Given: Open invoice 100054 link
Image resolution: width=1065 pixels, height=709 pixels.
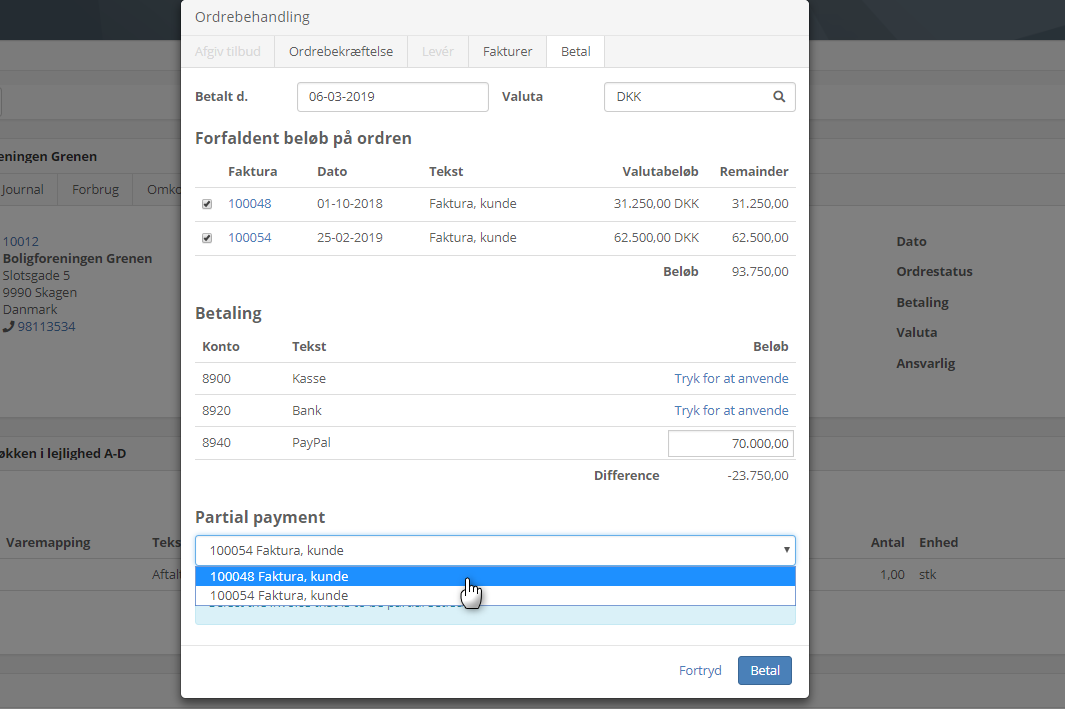Looking at the screenshot, I should (x=249, y=238).
